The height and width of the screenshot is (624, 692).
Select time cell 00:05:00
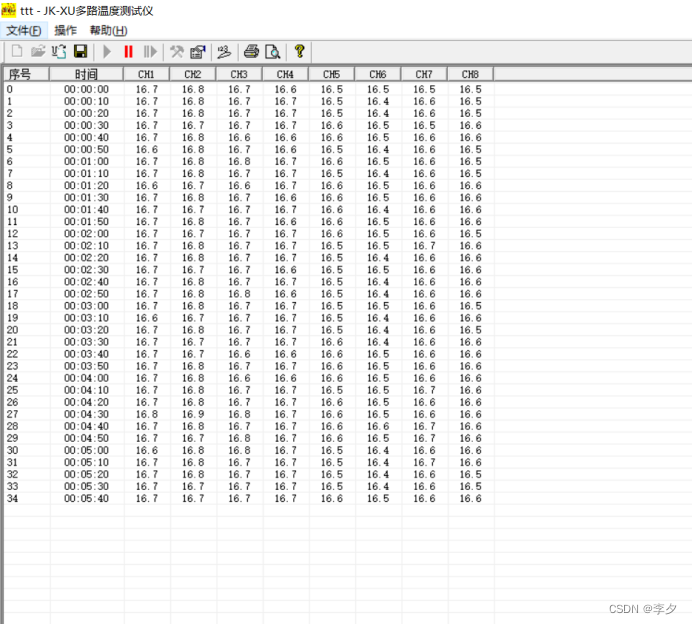(x=86, y=450)
